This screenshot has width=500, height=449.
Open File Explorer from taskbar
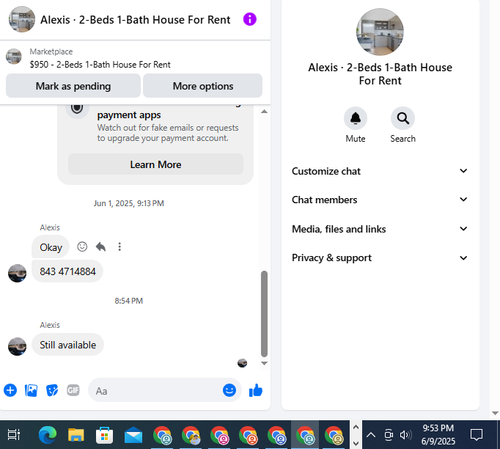tap(76, 435)
